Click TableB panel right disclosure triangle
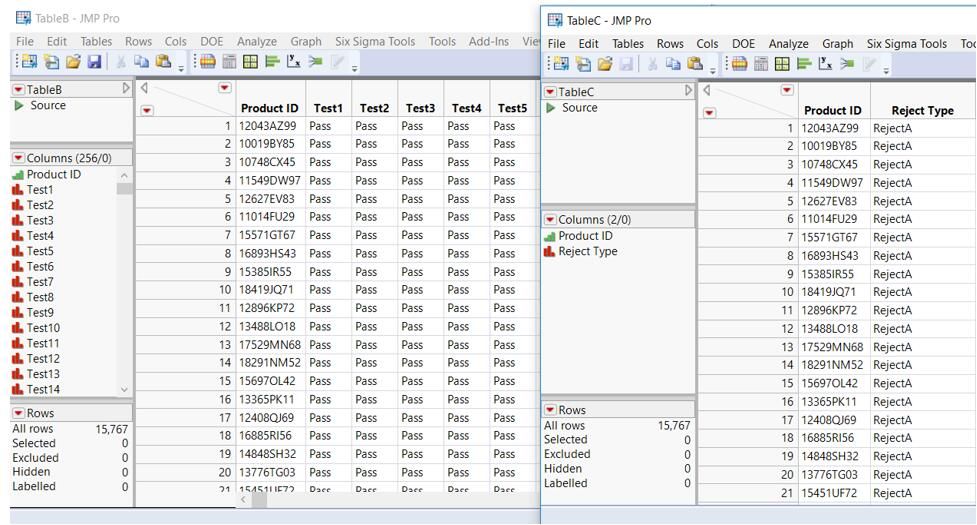977x525 pixels. coord(126,89)
